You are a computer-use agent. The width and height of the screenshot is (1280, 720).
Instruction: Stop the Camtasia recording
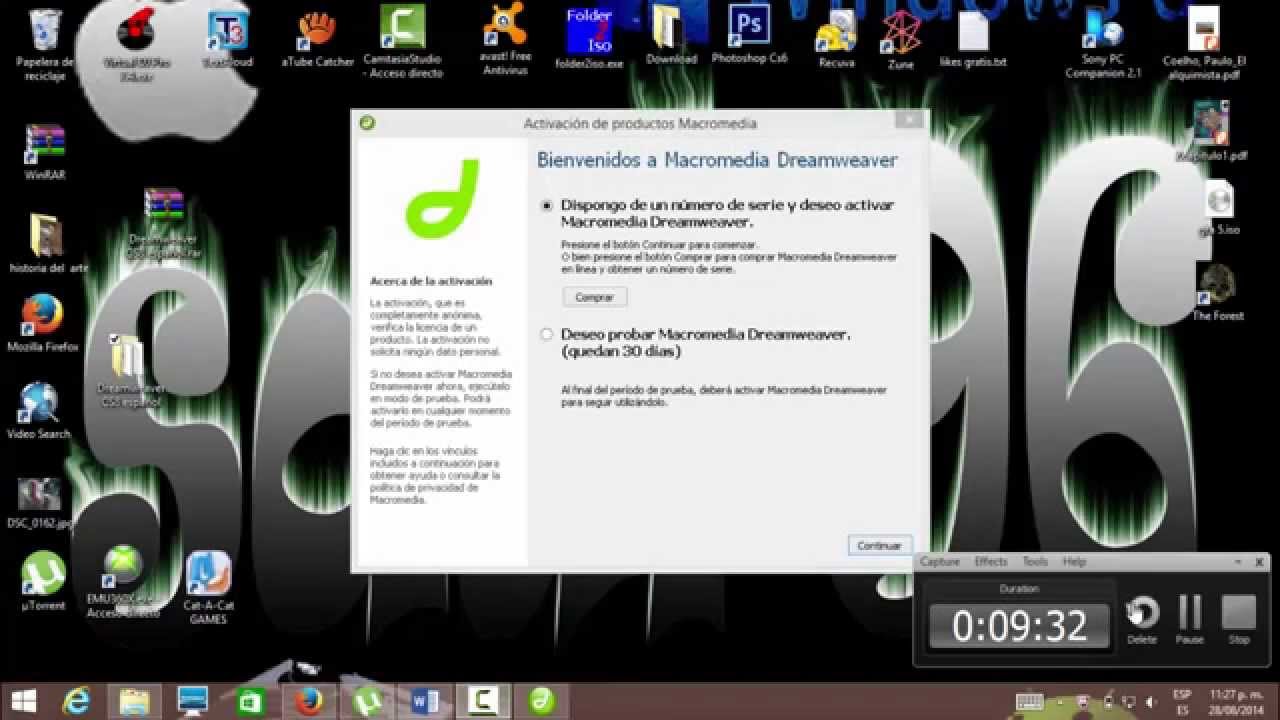click(x=1239, y=620)
